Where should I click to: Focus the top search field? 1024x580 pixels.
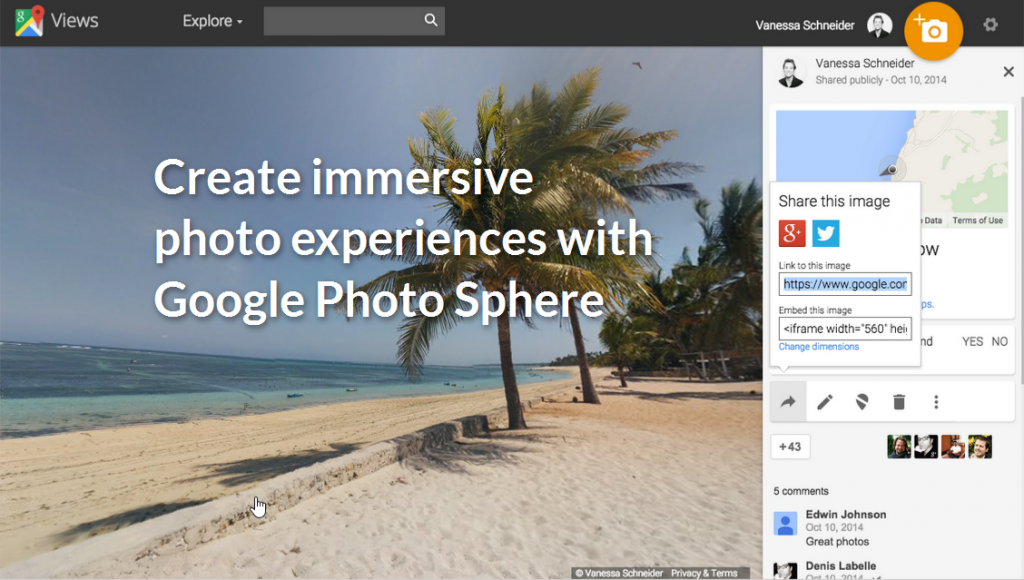click(x=354, y=21)
